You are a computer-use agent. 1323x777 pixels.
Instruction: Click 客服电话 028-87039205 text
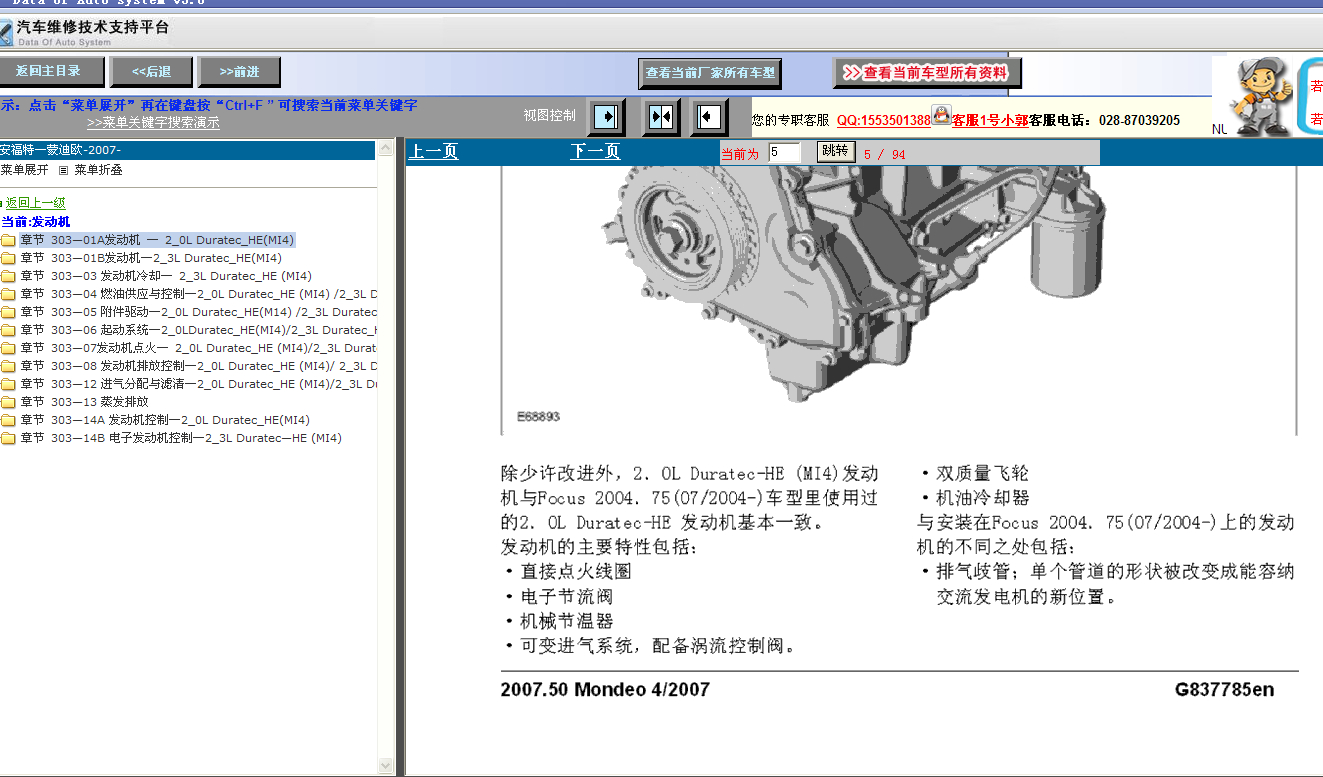[1104, 120]
